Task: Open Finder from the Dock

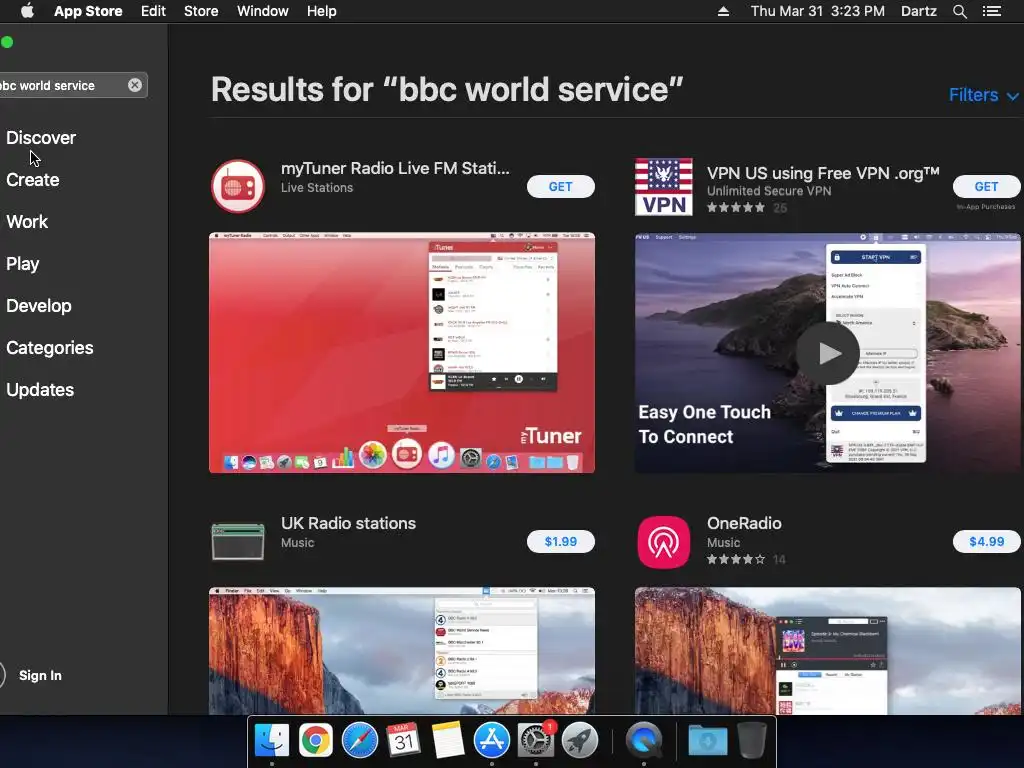Action: point(271,741)
